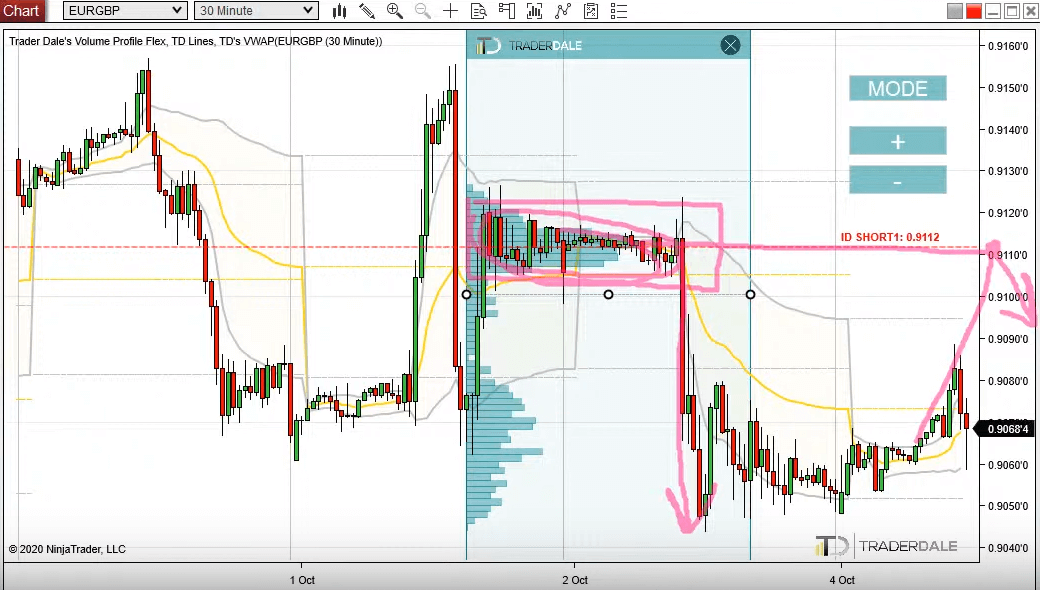Close the TraderDale profile header with X
Screen dimensions: 1040x590
tap(730, 45)
